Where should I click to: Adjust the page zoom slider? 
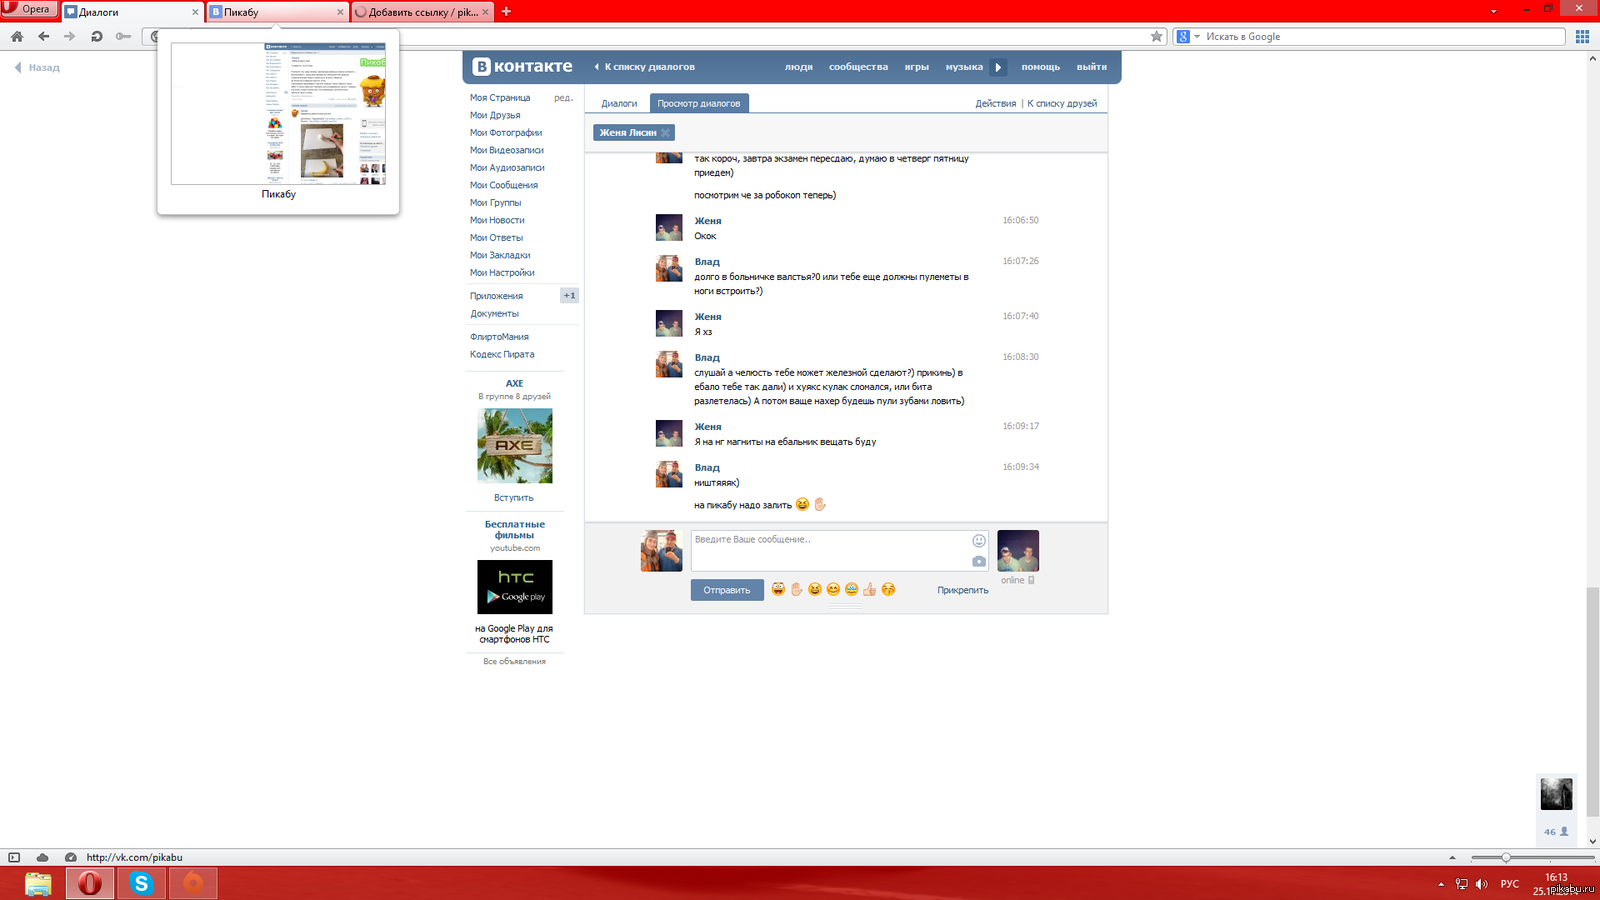tap(1506, 857)
